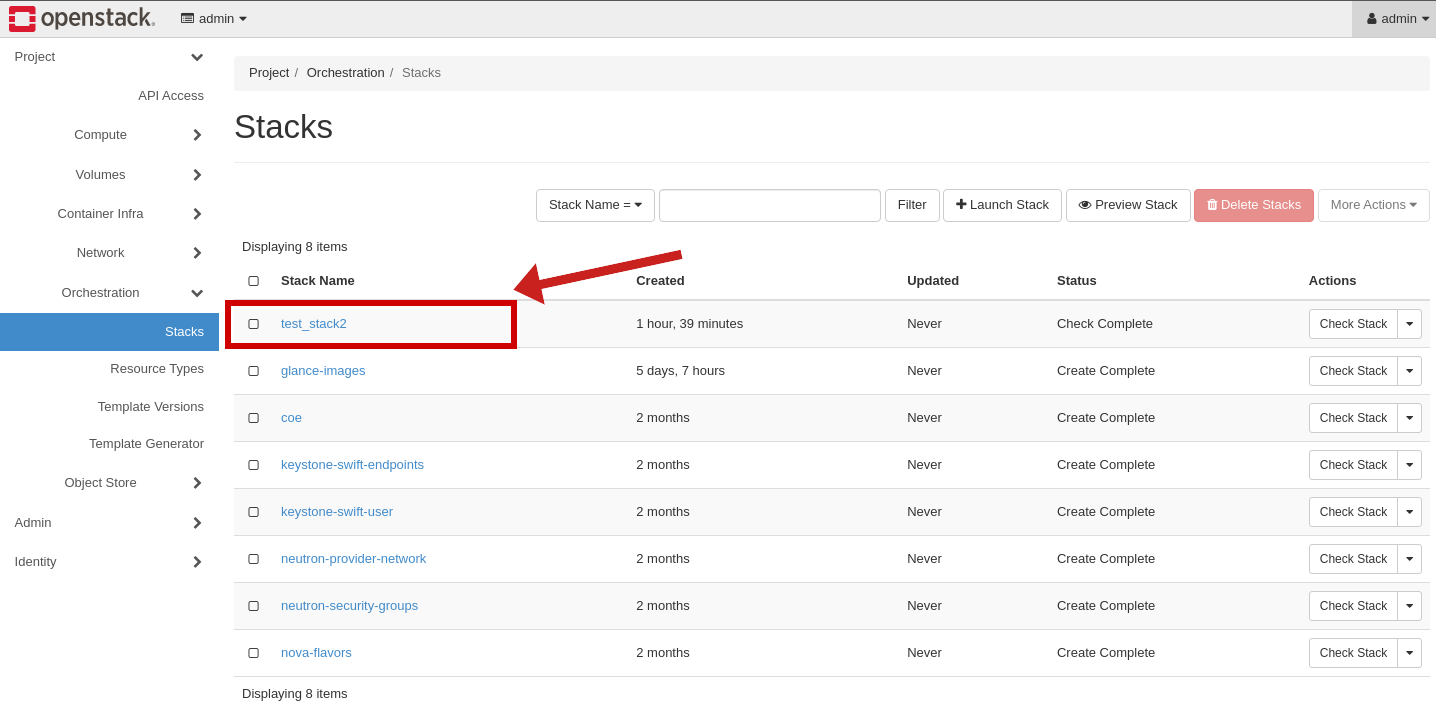The height and width of the screenshot is (725, 1436).
Task: Click Check Stack for coe row
Action: pos(1353,418)
